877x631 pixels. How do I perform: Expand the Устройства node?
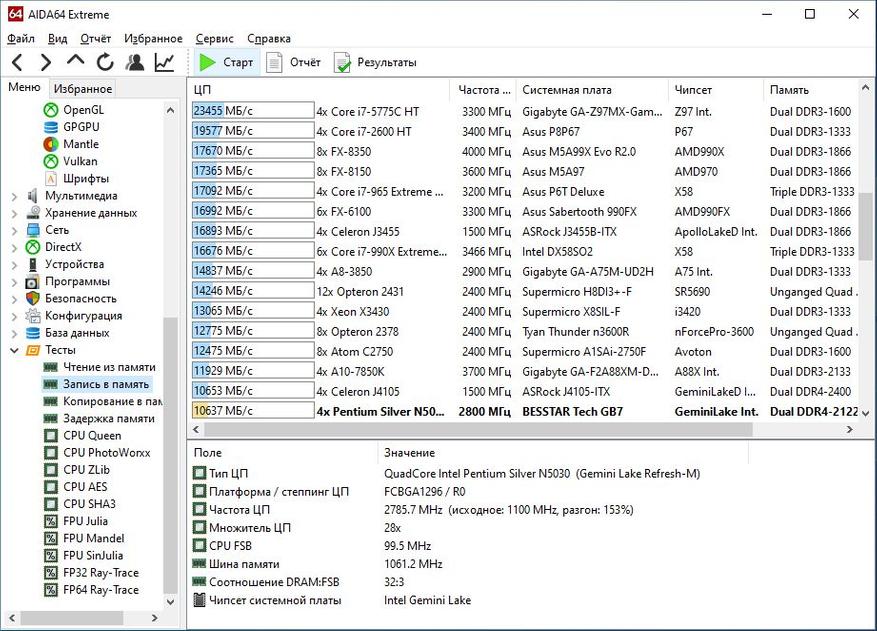[x=14, y=265]
